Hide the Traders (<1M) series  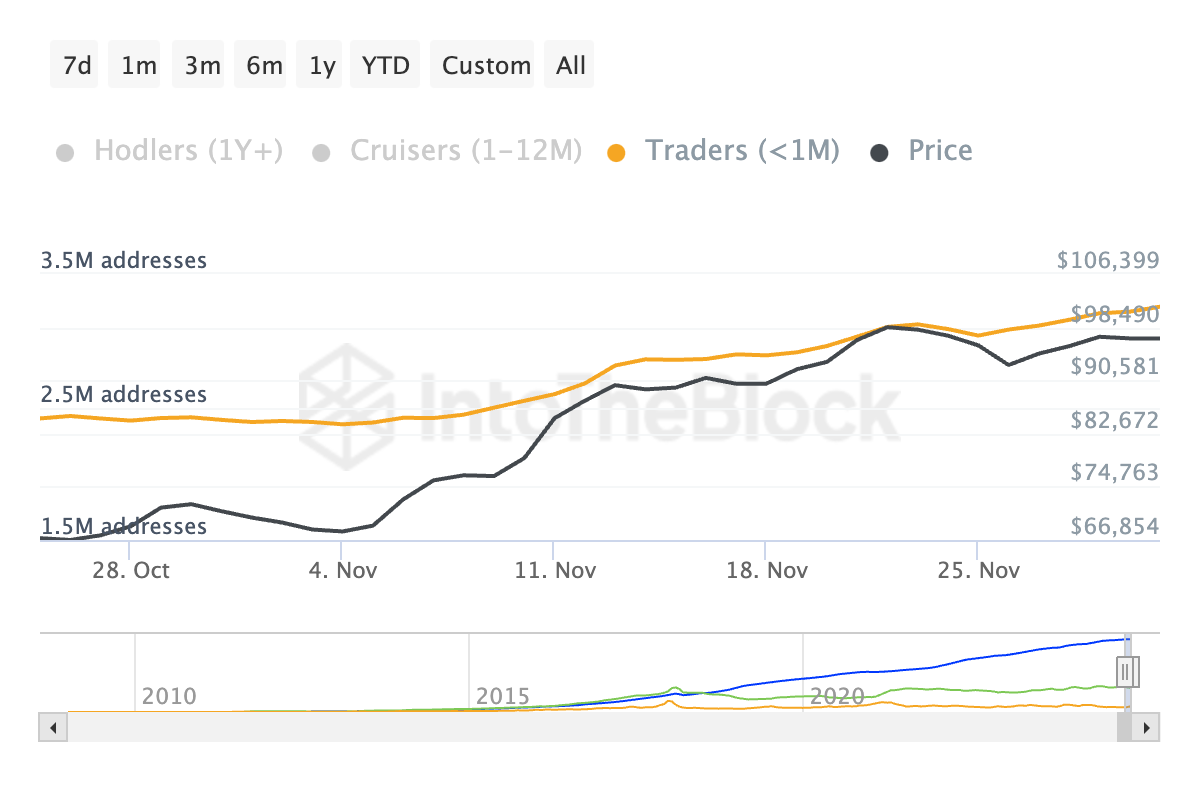(x=742, y=151)
